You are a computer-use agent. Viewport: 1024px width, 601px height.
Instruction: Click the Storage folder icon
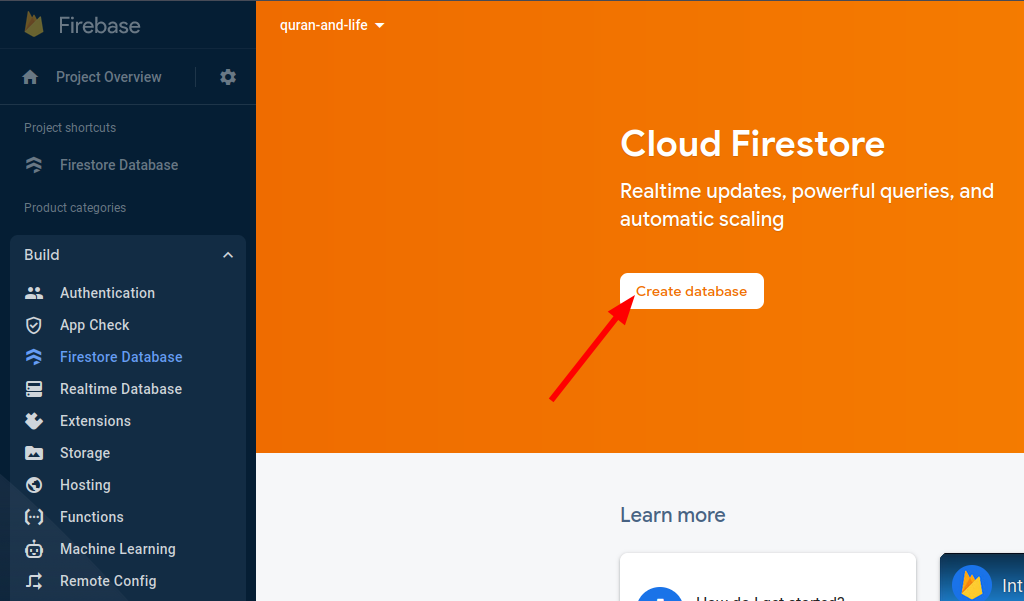(x=33, y=453)
